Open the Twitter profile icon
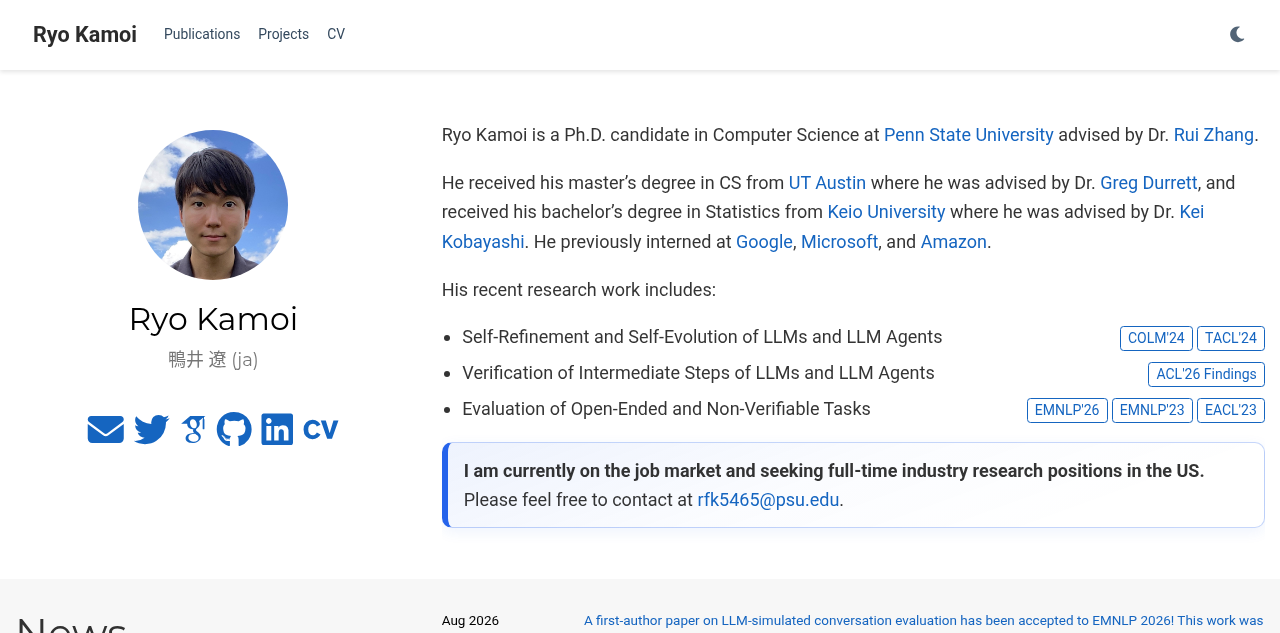The width and height of the screenshot is (1280, 633). tap(152, 429)
